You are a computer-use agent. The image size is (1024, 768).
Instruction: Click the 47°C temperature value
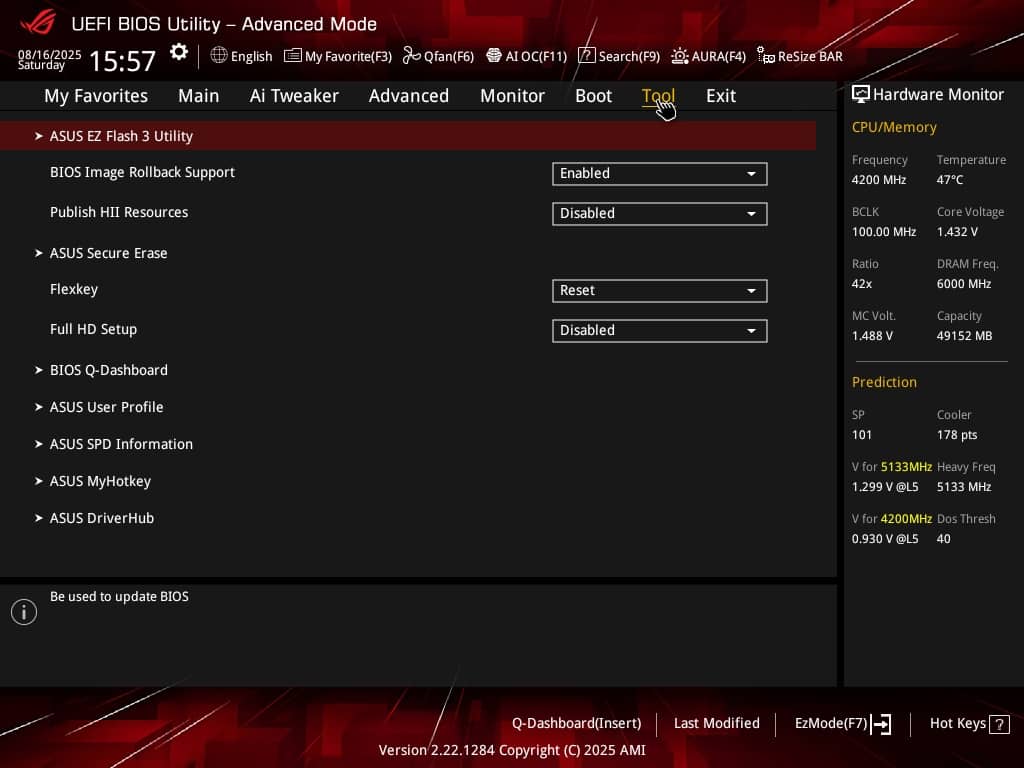[950, 180]
